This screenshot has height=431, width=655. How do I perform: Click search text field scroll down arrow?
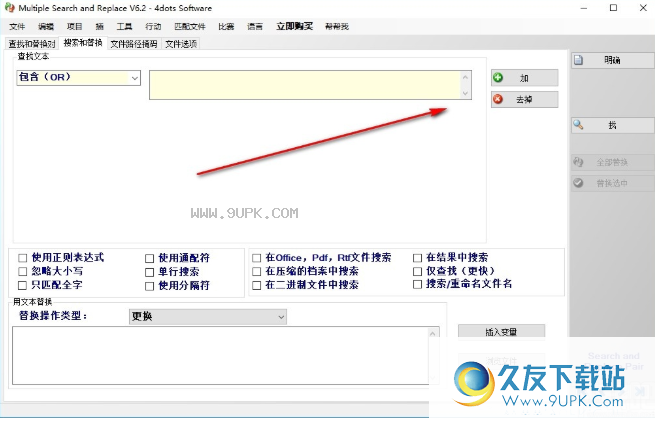click(x=466, y=93)
